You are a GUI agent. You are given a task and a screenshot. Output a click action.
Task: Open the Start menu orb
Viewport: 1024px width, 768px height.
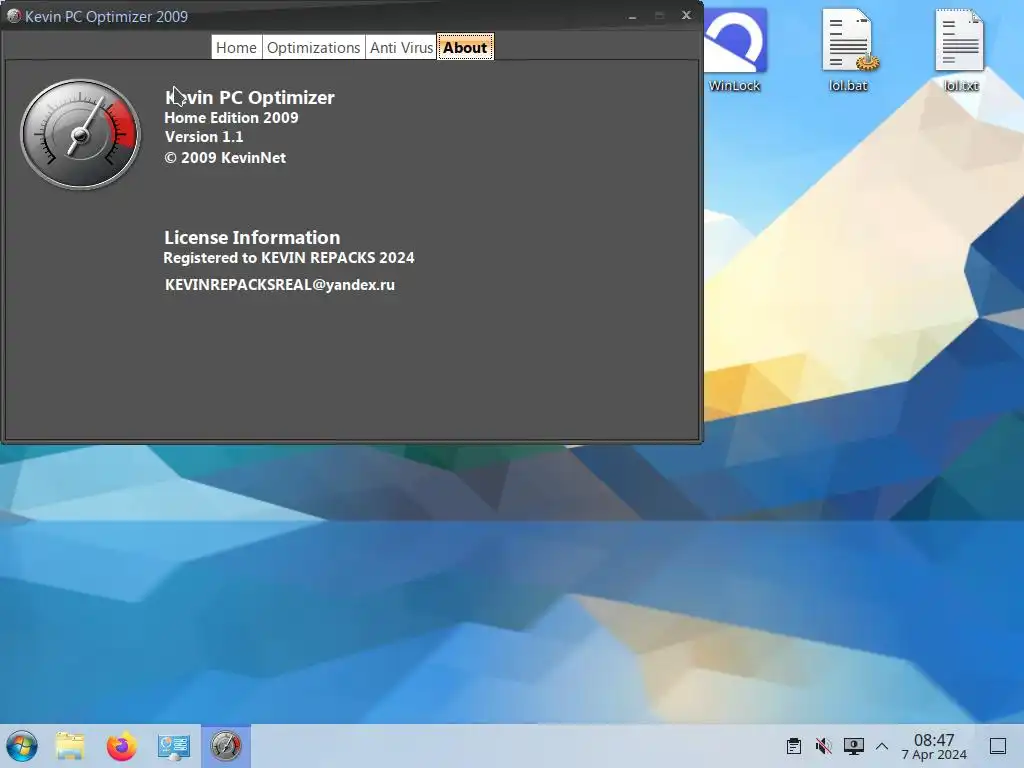tap(22, 746)
